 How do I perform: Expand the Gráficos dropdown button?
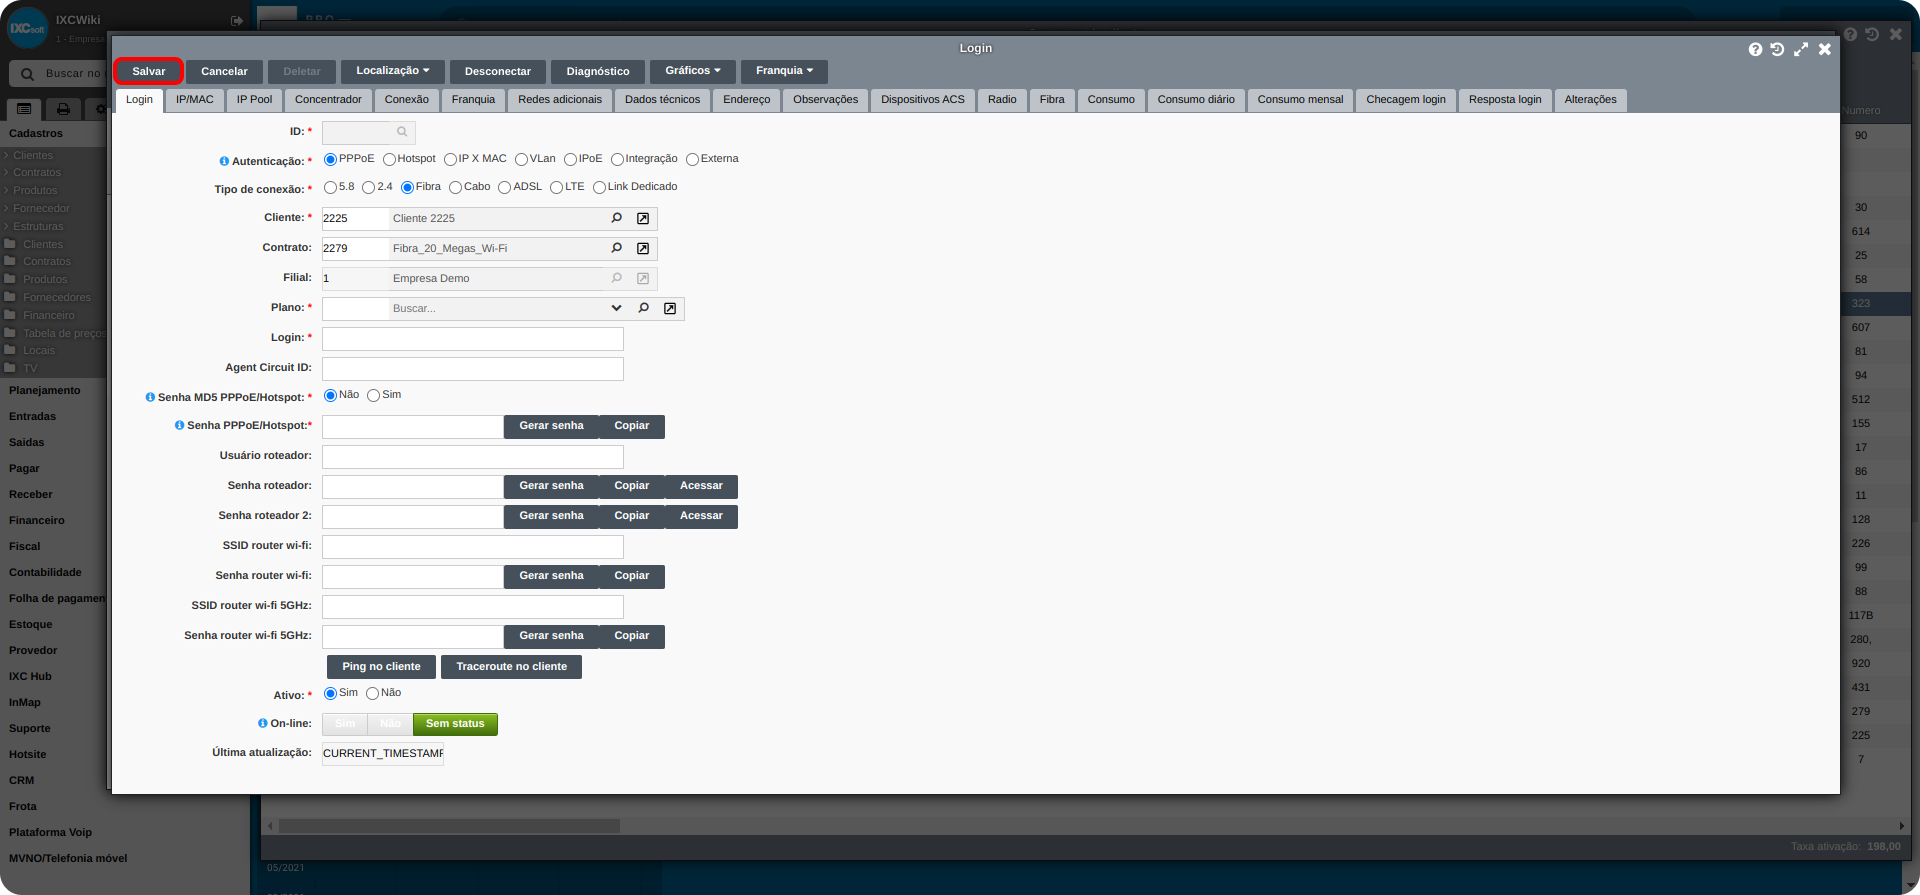[692, 71]
